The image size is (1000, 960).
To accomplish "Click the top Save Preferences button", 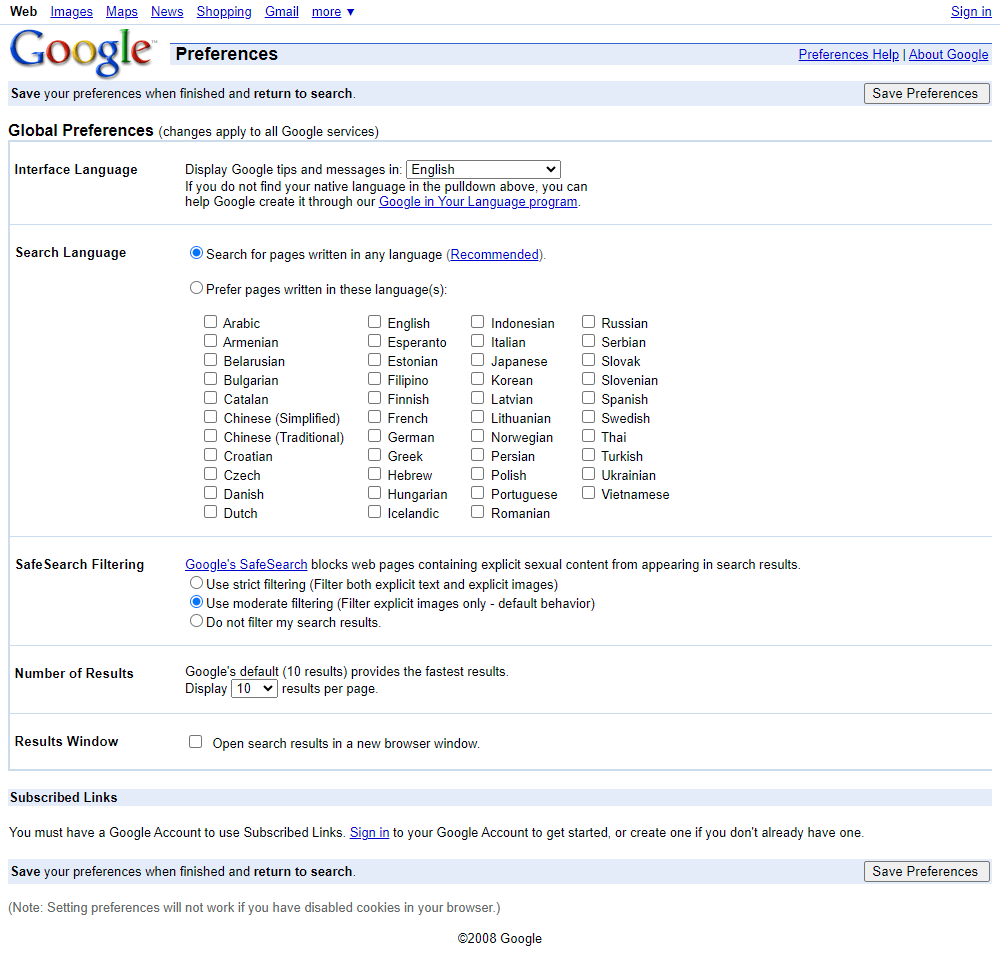I will point(927,93).
